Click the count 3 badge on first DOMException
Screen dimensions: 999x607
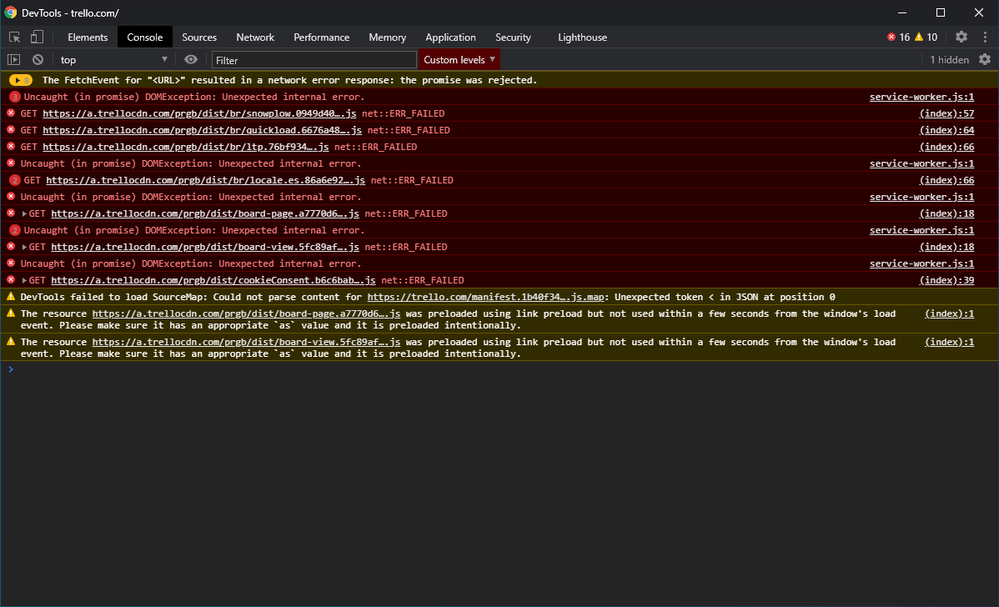tap(15, 97)
